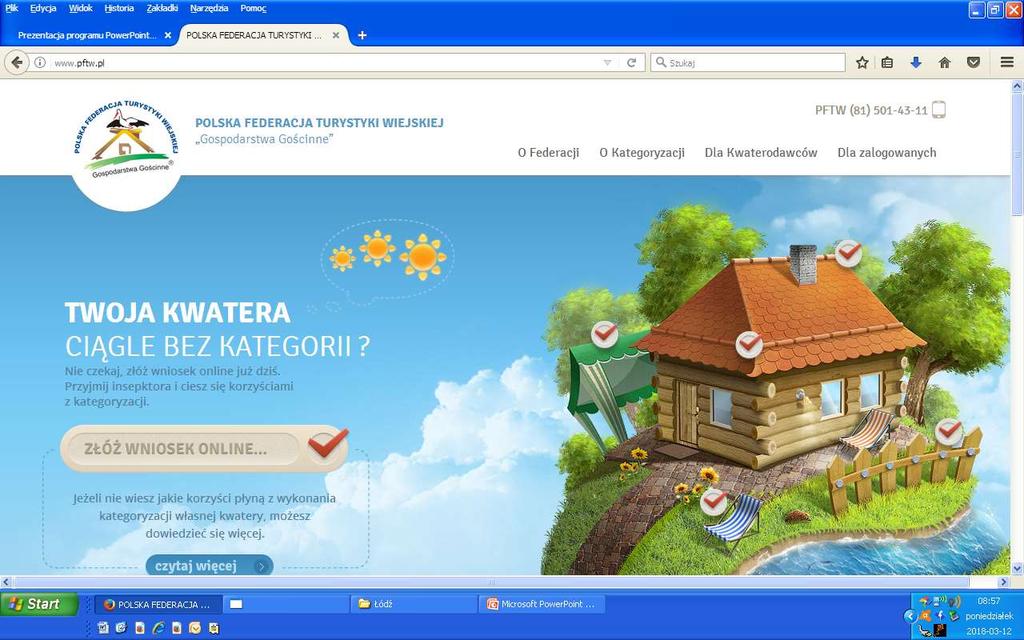Open the Plik menu

12,8
